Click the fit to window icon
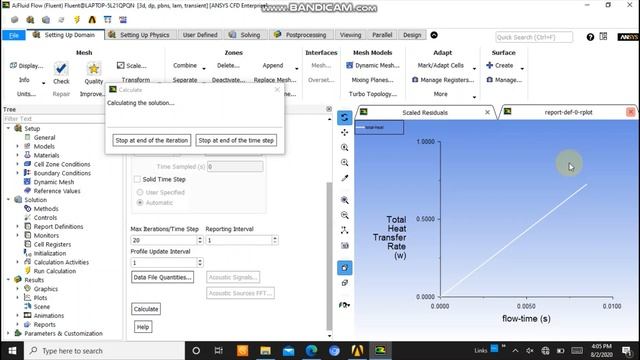Image resolution: width=640 pixels, height=360 pixels. tap(344, 200)
